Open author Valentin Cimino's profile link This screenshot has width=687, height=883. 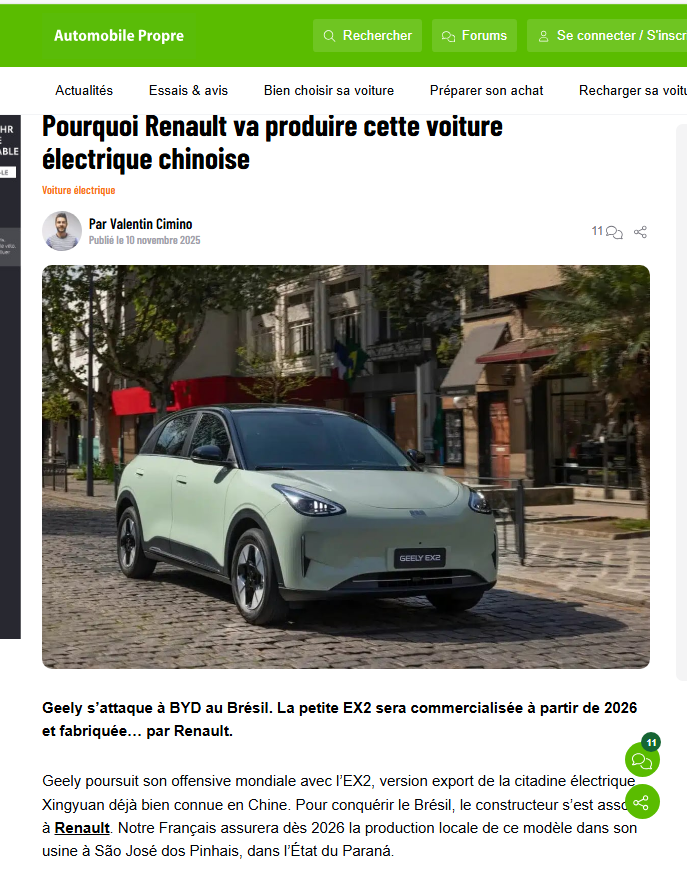point(141,224)
